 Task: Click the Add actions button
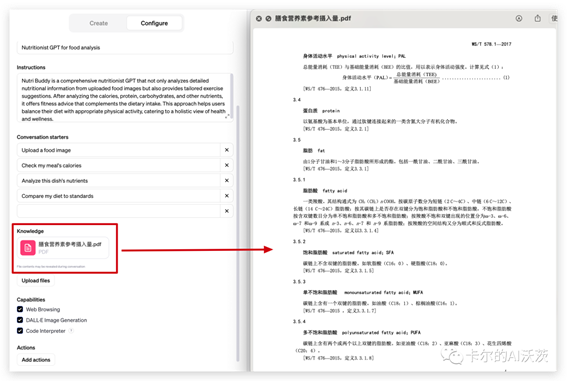[x=36, y=360]
